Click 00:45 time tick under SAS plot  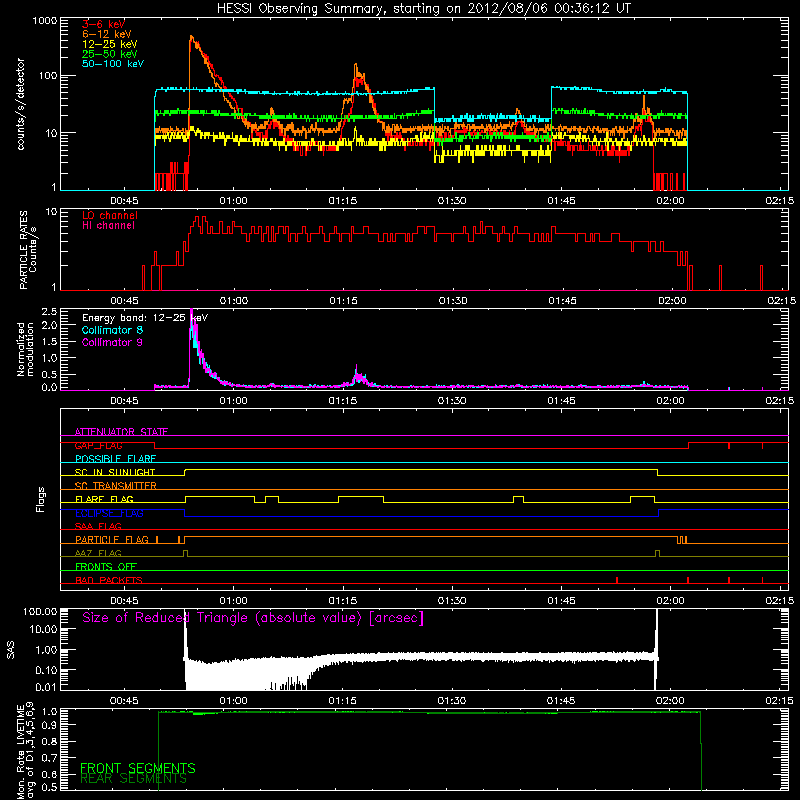pos(124,701)
